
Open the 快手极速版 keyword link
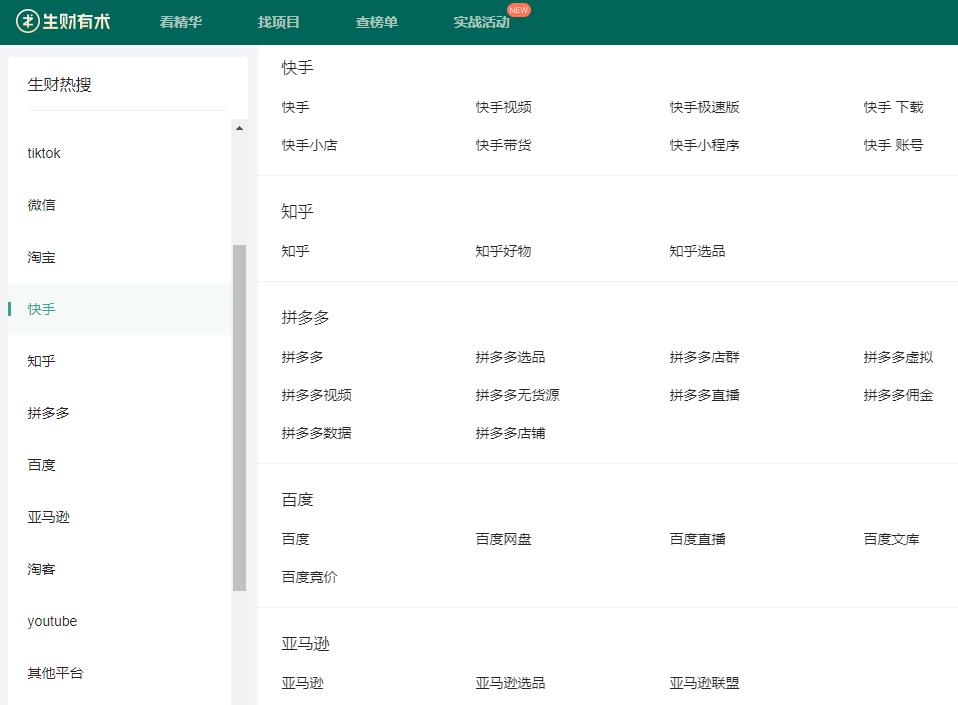[x=704, y=108]
